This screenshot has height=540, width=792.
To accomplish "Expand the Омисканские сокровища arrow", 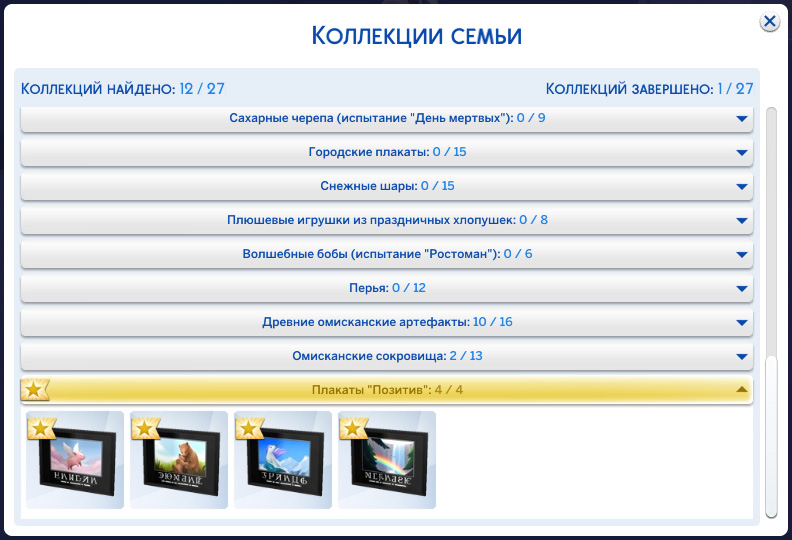I will (x=741, y=357).
